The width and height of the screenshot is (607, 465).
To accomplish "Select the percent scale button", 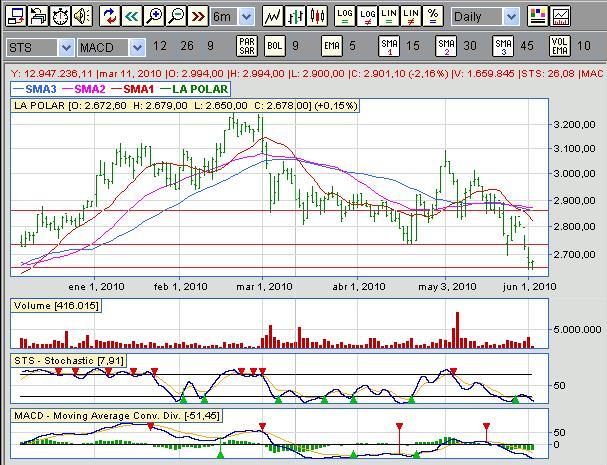I will click(x=433, y=16).
